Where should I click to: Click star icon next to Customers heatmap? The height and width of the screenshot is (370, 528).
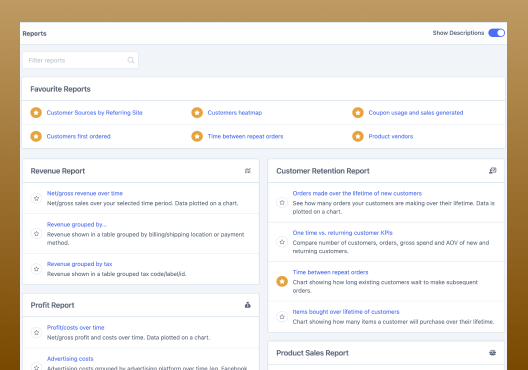[x=197, y=112]
